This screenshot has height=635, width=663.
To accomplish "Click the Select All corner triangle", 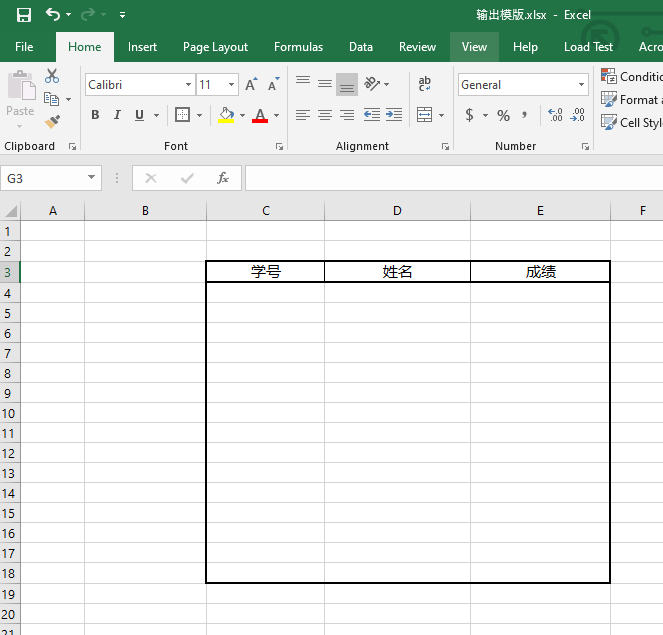I will [x=11, y=211].
